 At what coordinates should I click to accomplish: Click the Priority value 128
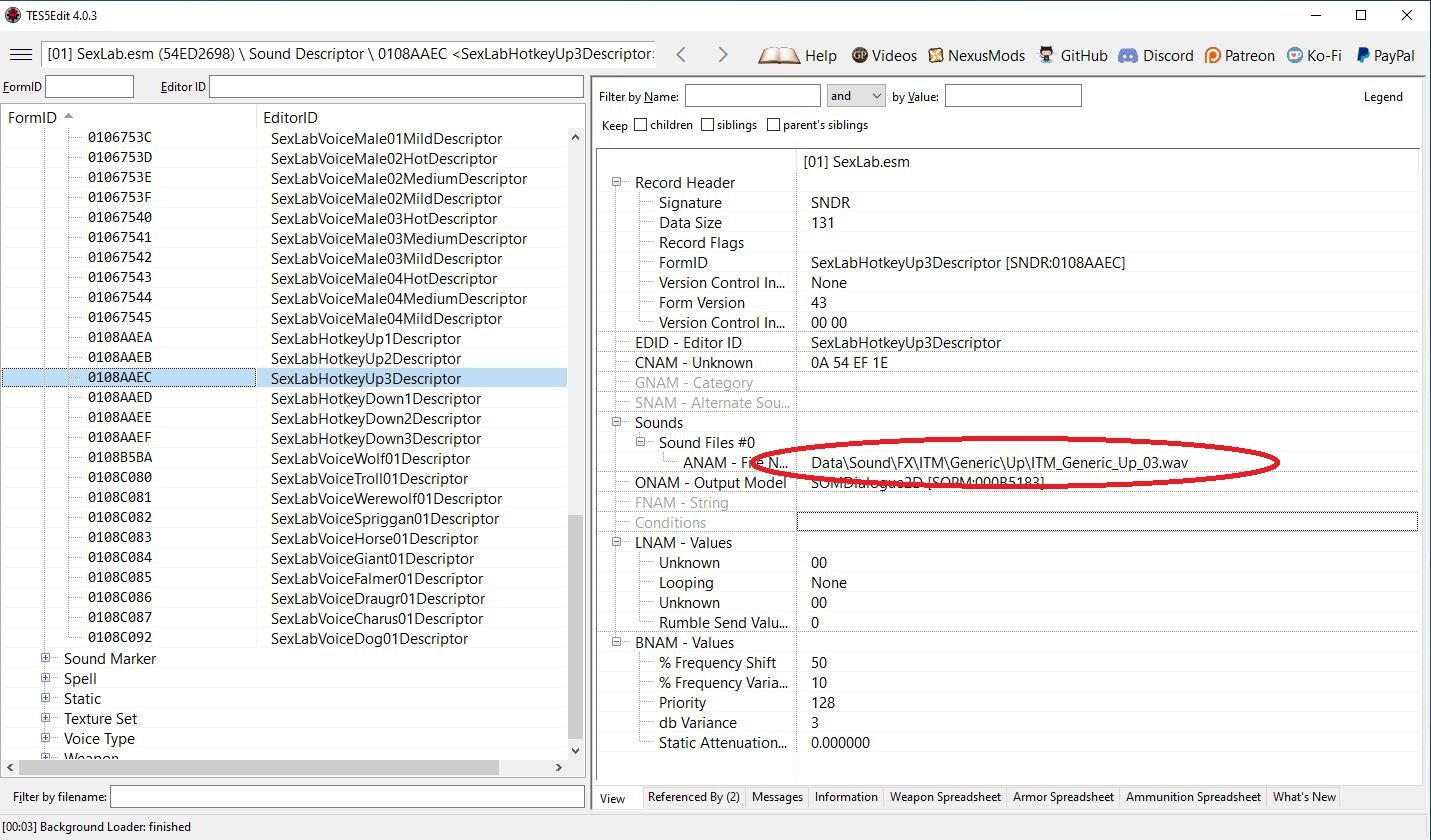(822, 703)
